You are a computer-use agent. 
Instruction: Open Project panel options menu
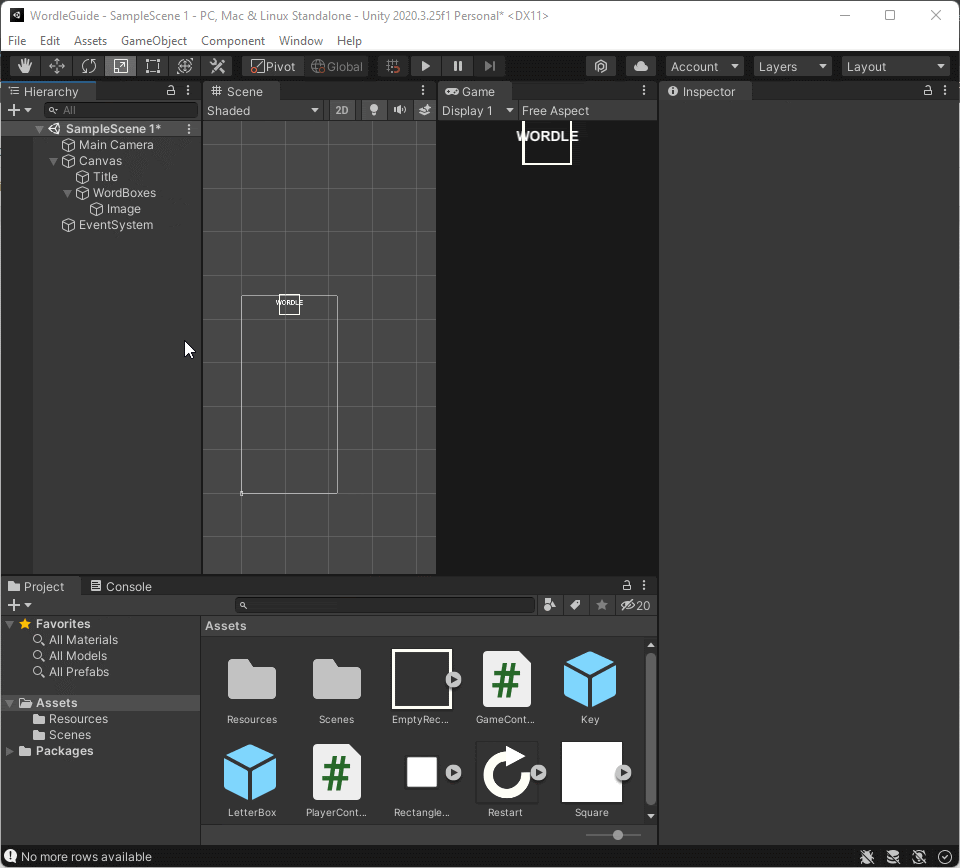(x=643, y=585)
